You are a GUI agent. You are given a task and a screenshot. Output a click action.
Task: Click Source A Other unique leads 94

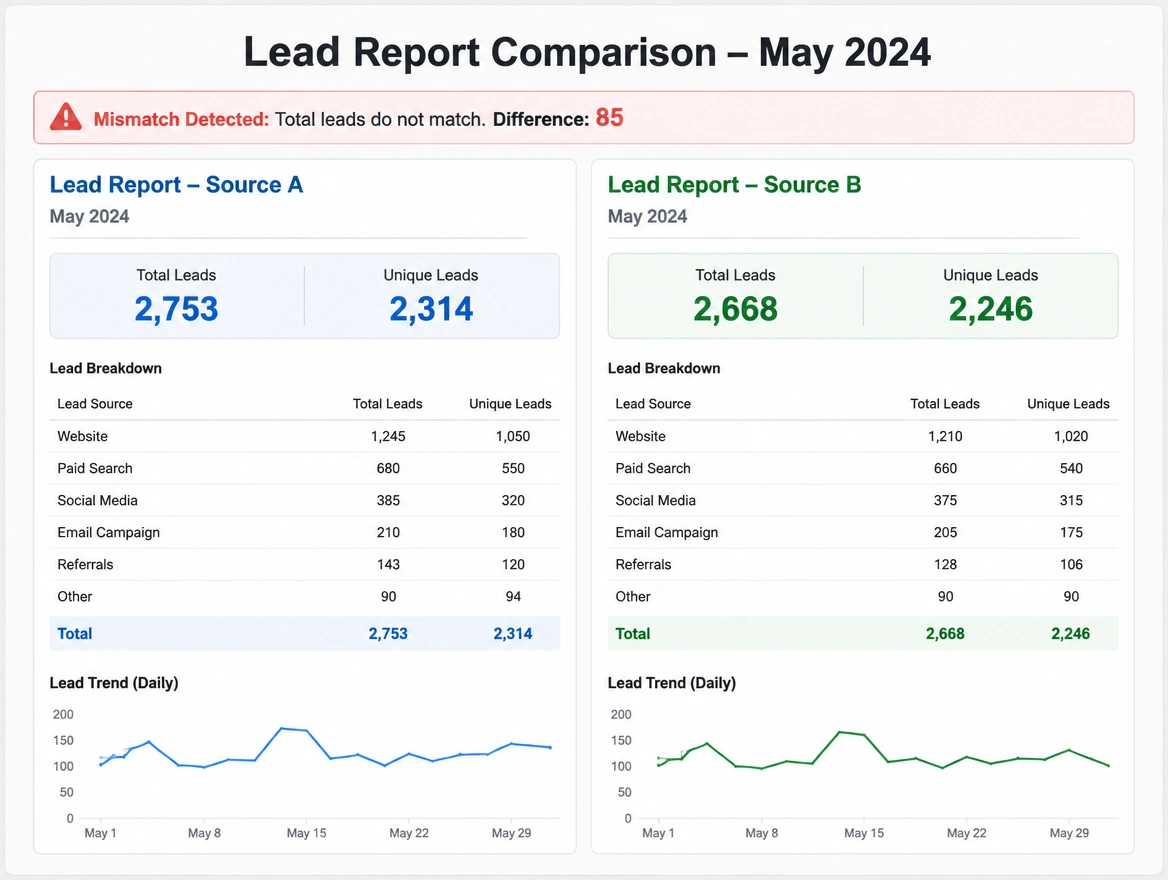513,596
